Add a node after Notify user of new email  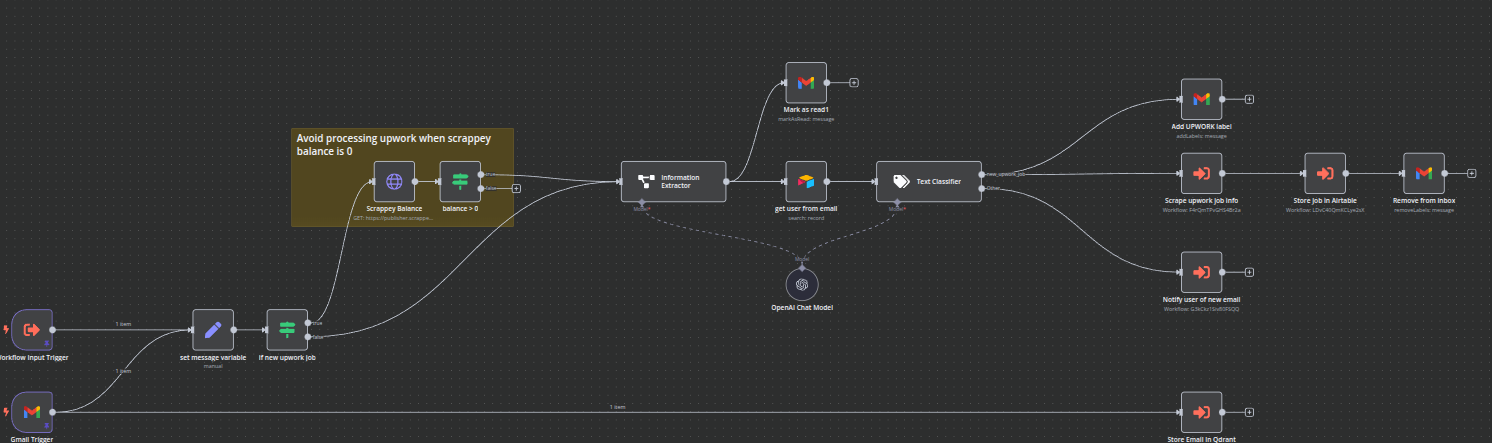[x=1250, y=271]
